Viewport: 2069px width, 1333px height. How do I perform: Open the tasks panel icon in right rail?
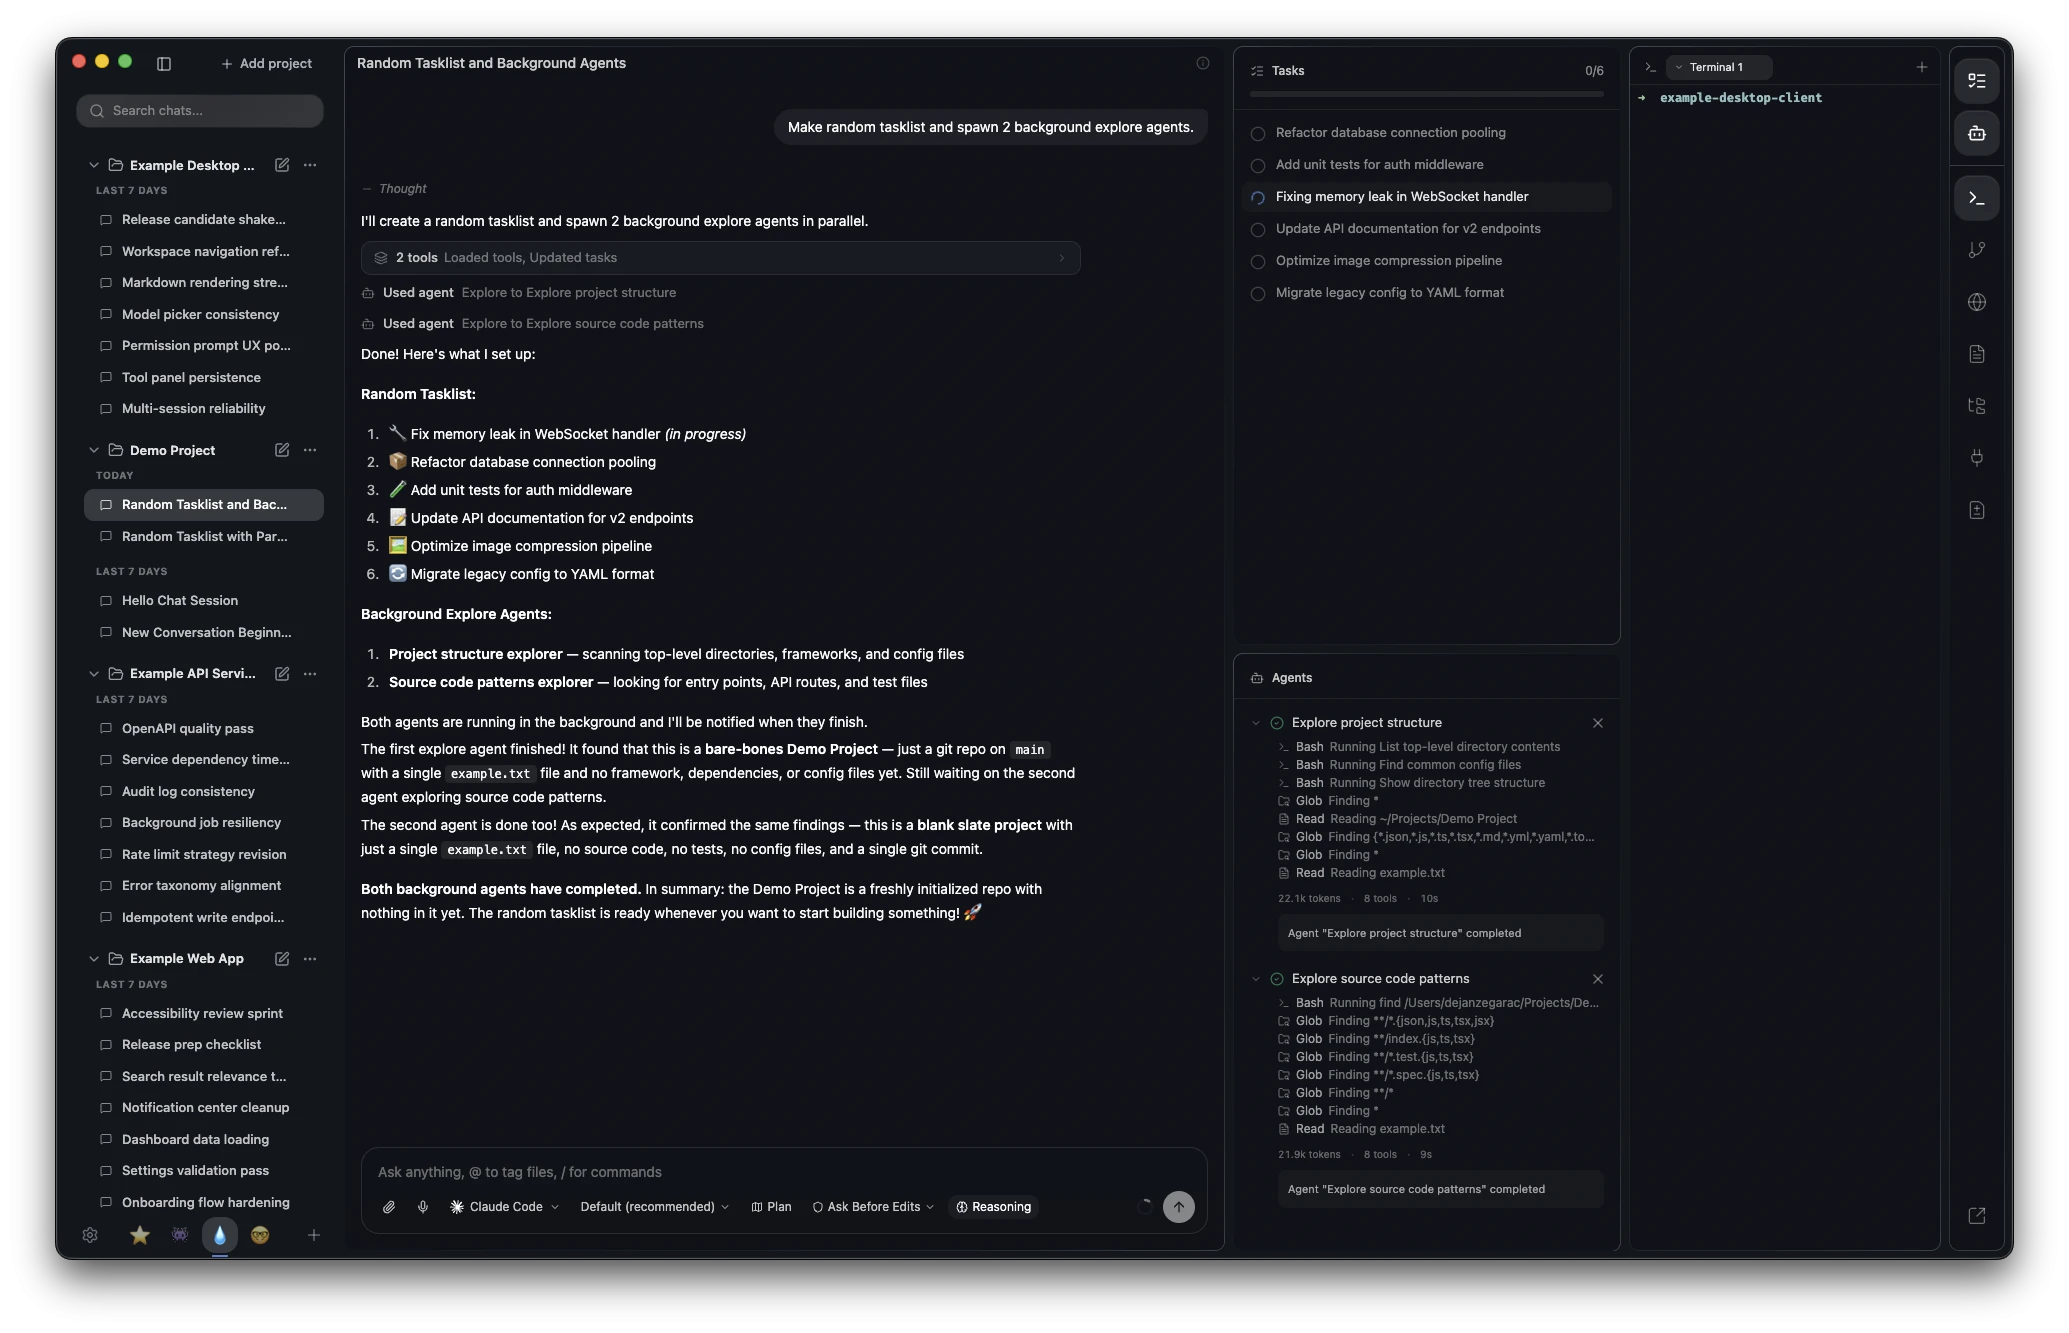tap(1976, 81)
